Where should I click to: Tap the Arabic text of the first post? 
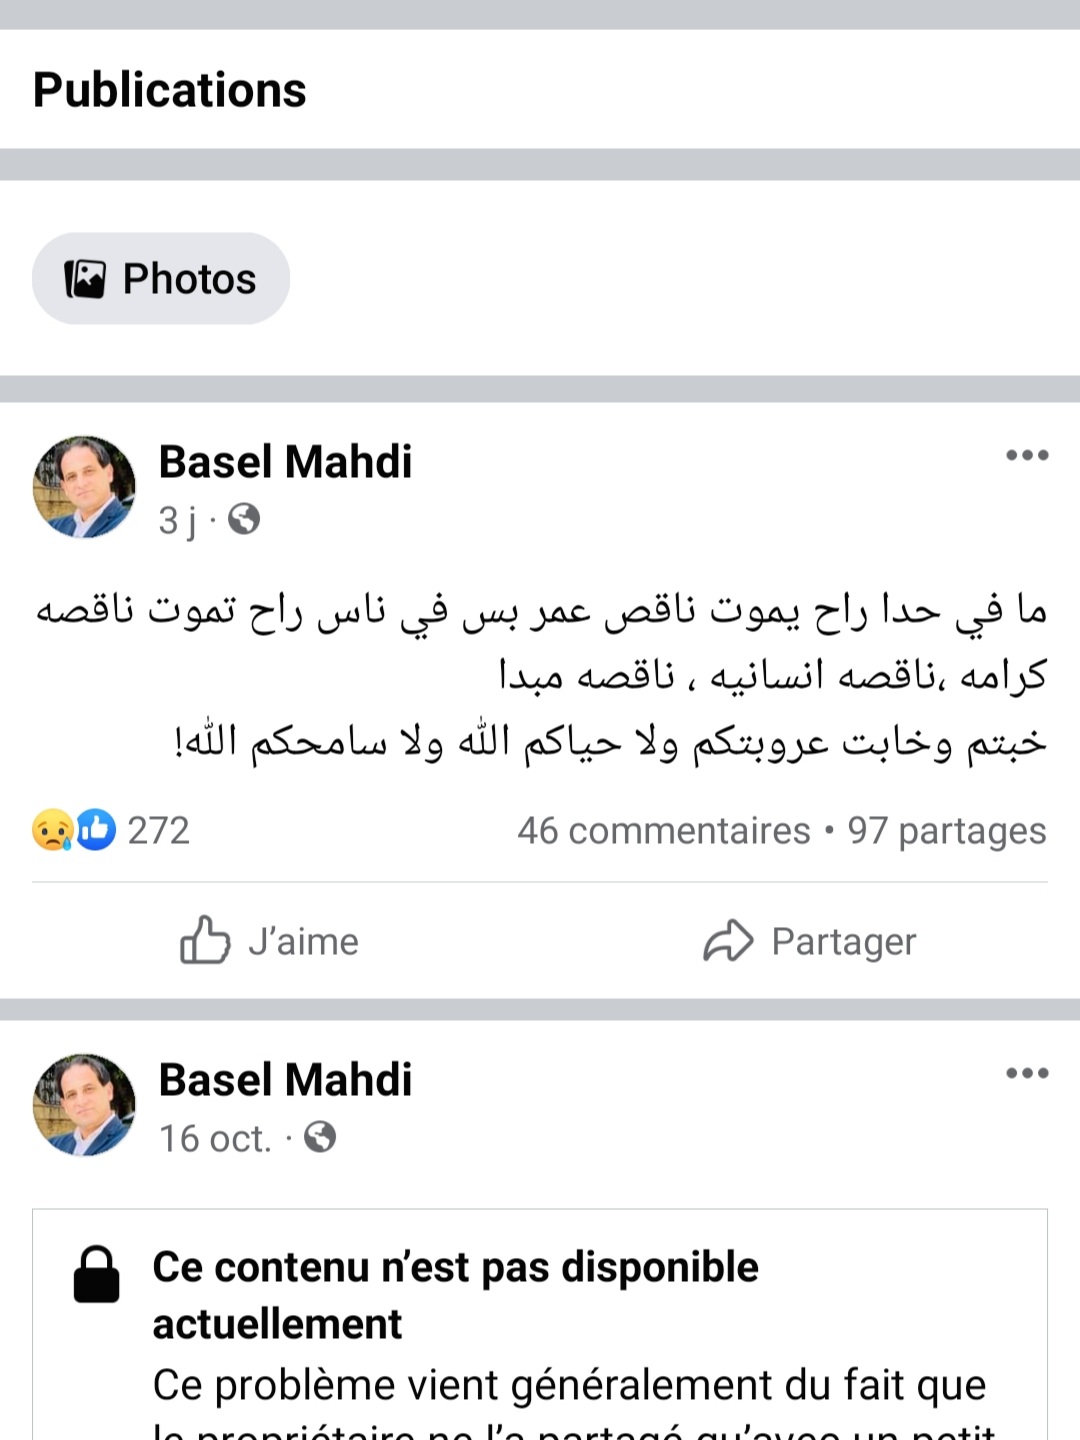[540, 675]
